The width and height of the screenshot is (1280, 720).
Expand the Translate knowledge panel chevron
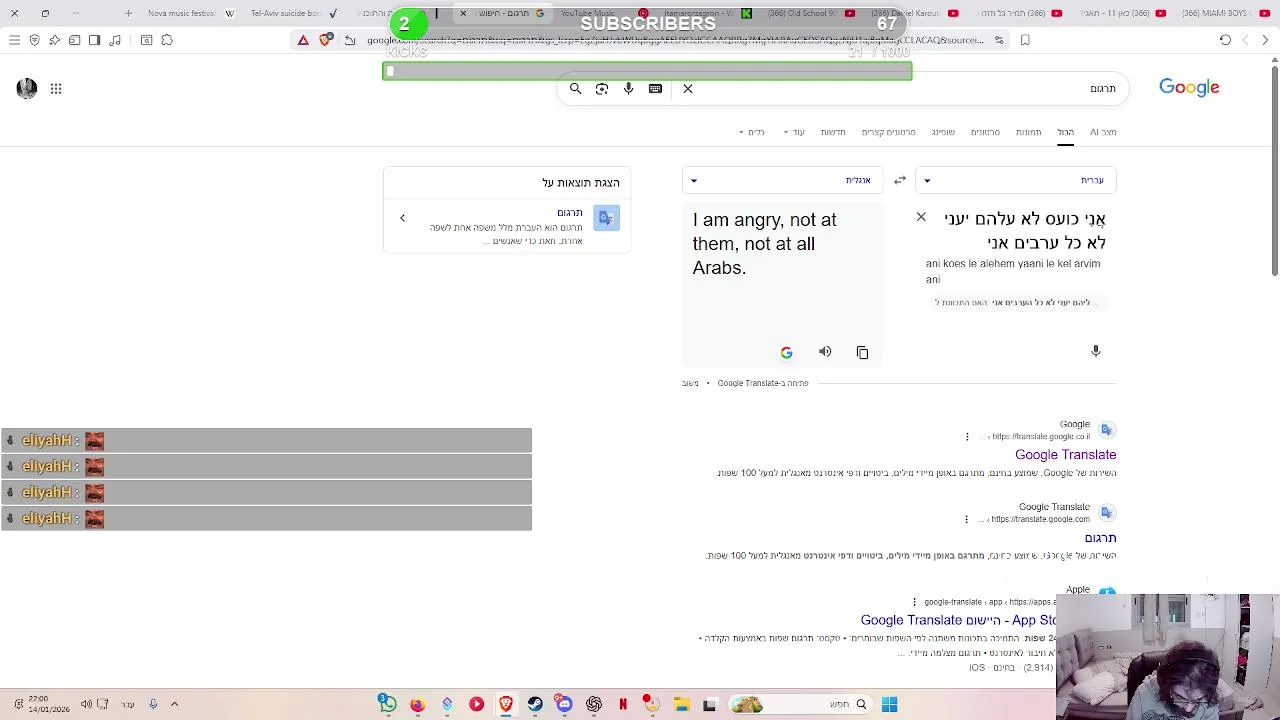[402, 218]
